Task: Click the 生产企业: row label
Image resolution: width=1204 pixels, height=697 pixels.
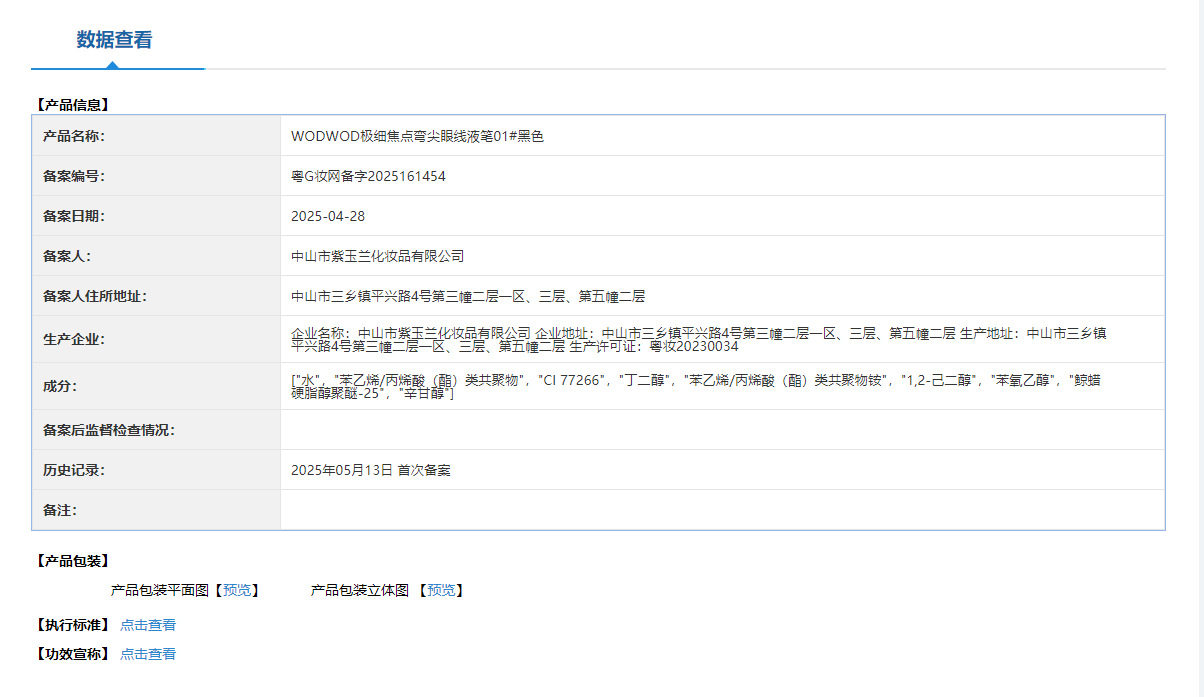Action: 74,339
